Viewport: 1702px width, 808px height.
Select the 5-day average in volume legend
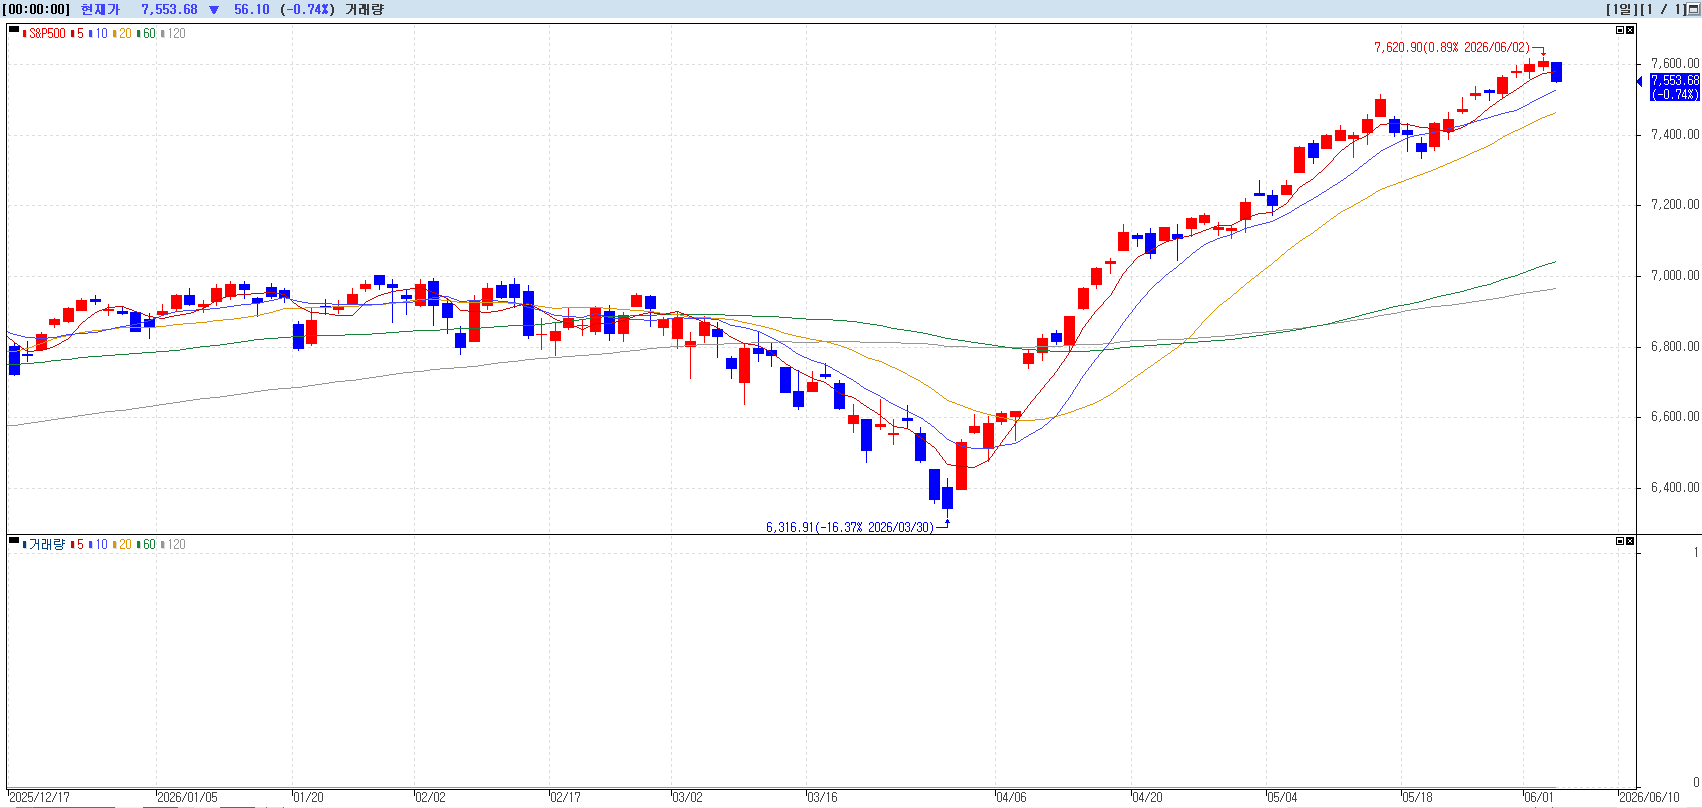80,544
